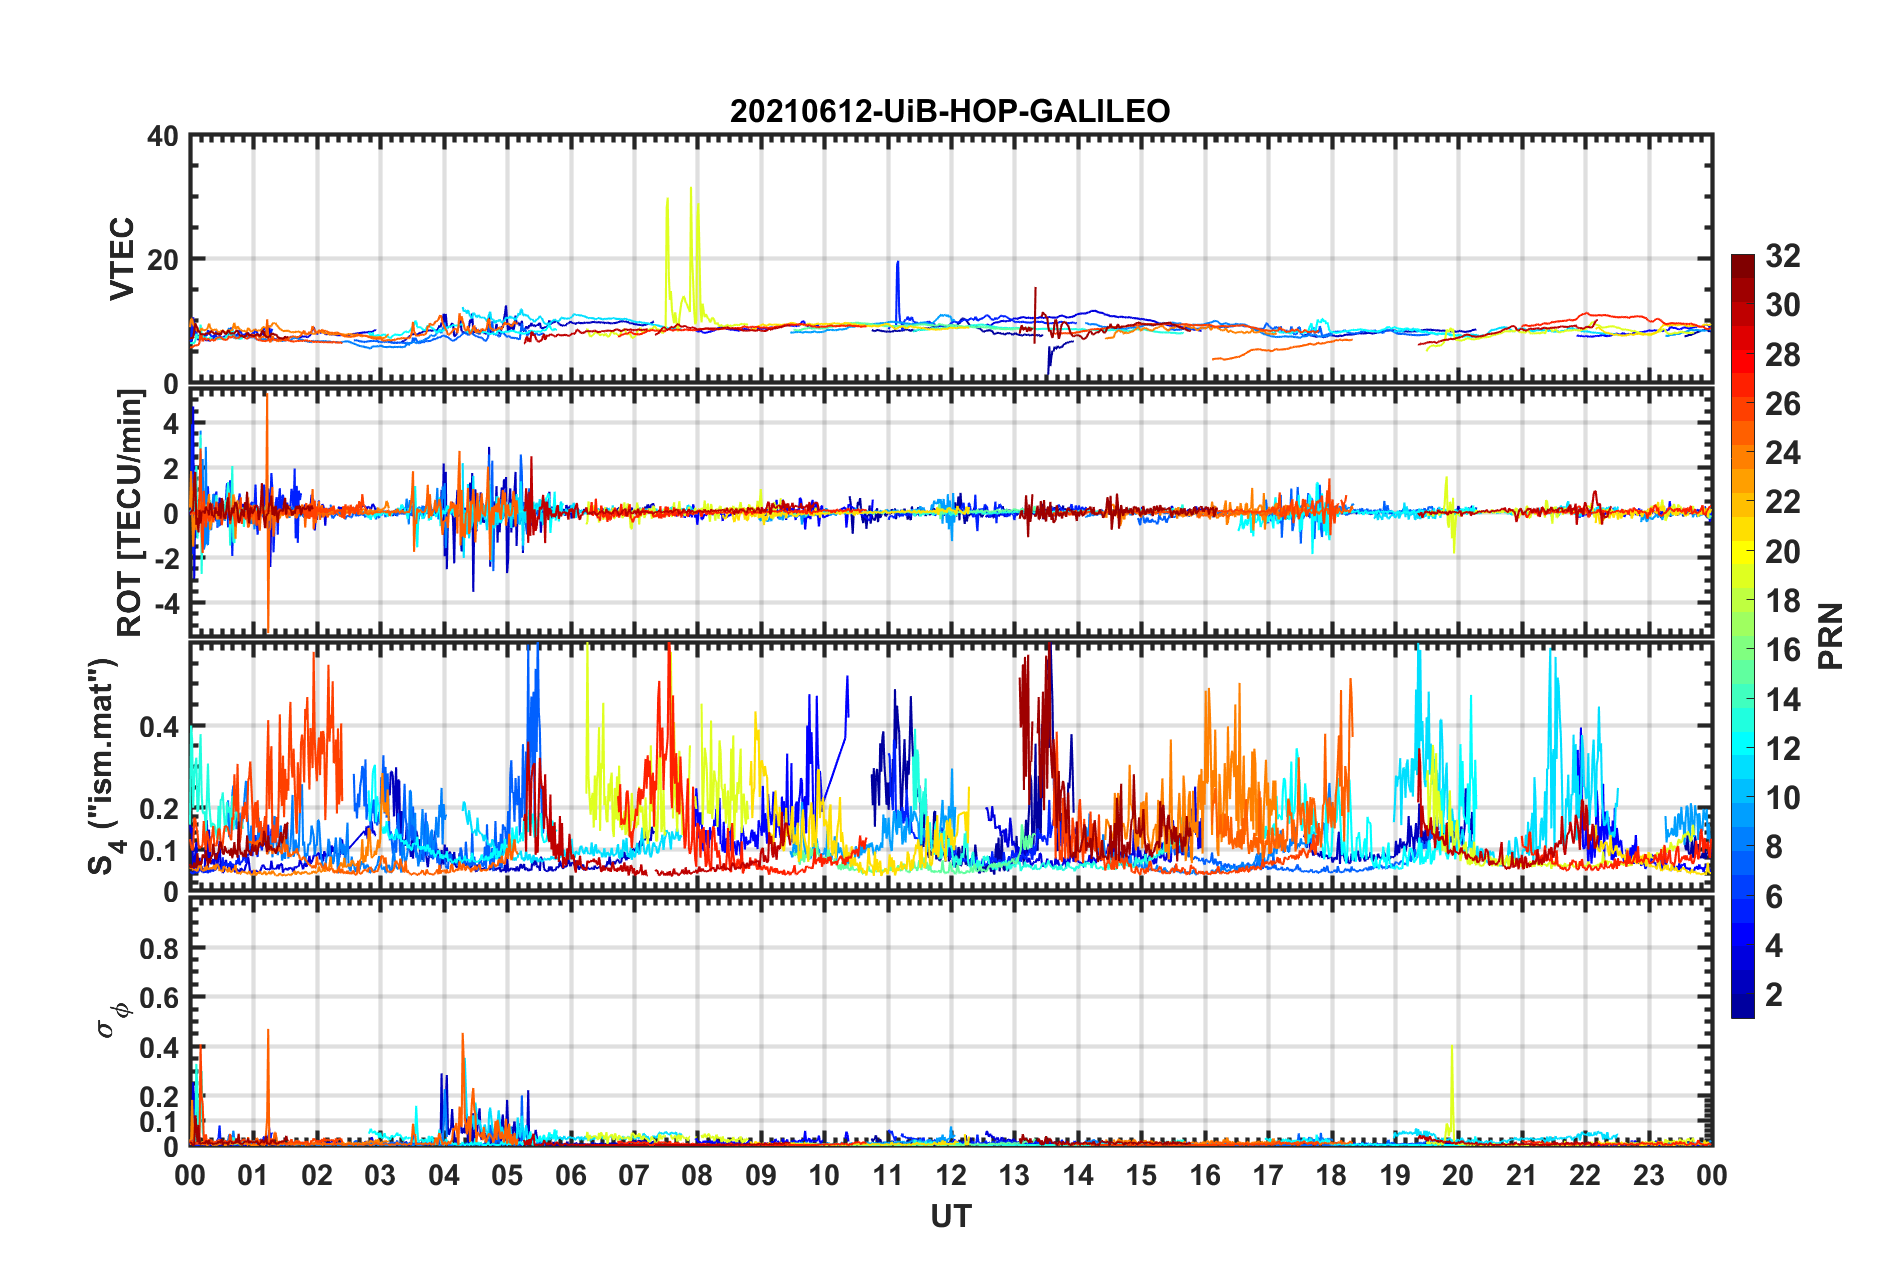Select the 06 tick on the UT axis
The width and height of the screenshot is (1902, 1272).
(571, 1175)
